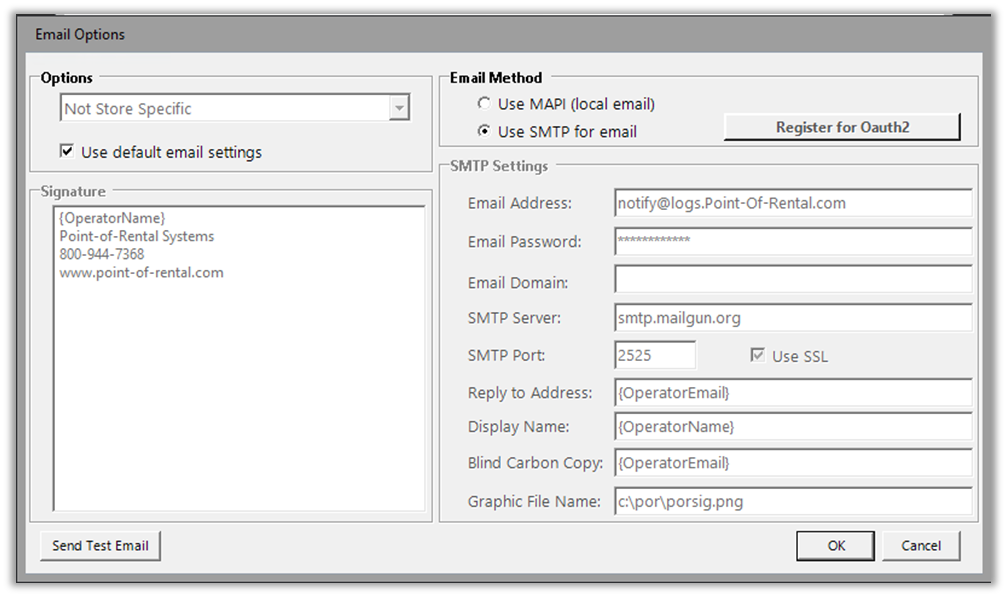Screen dimensions: 1007x597
Task: Click the Display Name field
Action: [x=792, y=427]
